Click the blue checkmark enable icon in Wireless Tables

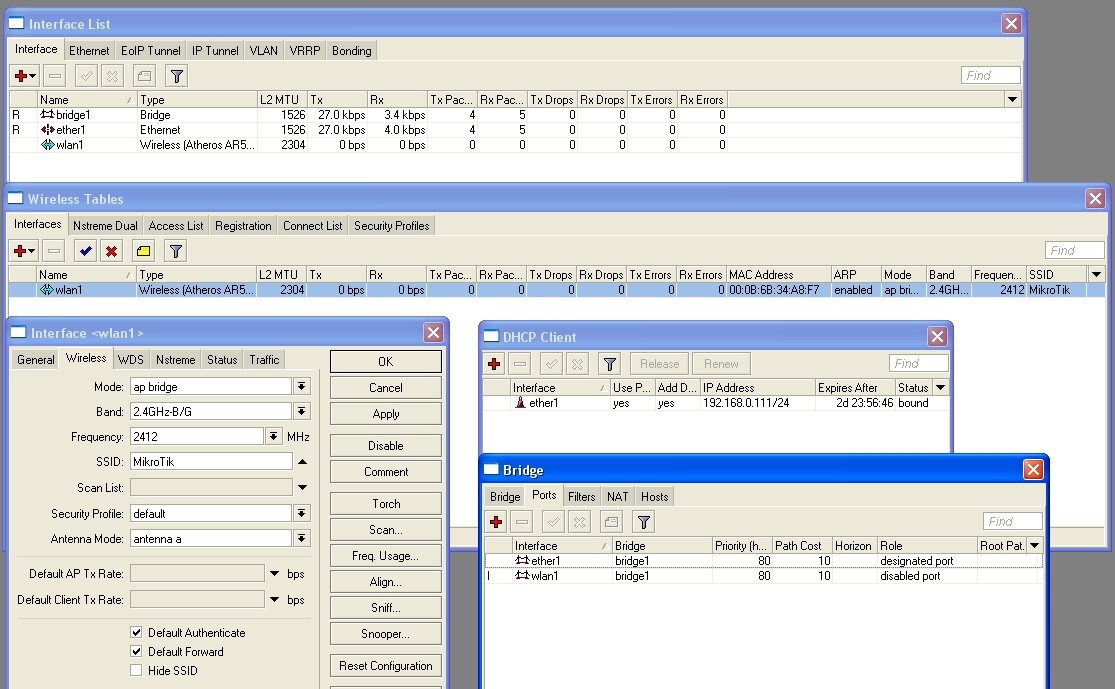[x=86, y=251]
